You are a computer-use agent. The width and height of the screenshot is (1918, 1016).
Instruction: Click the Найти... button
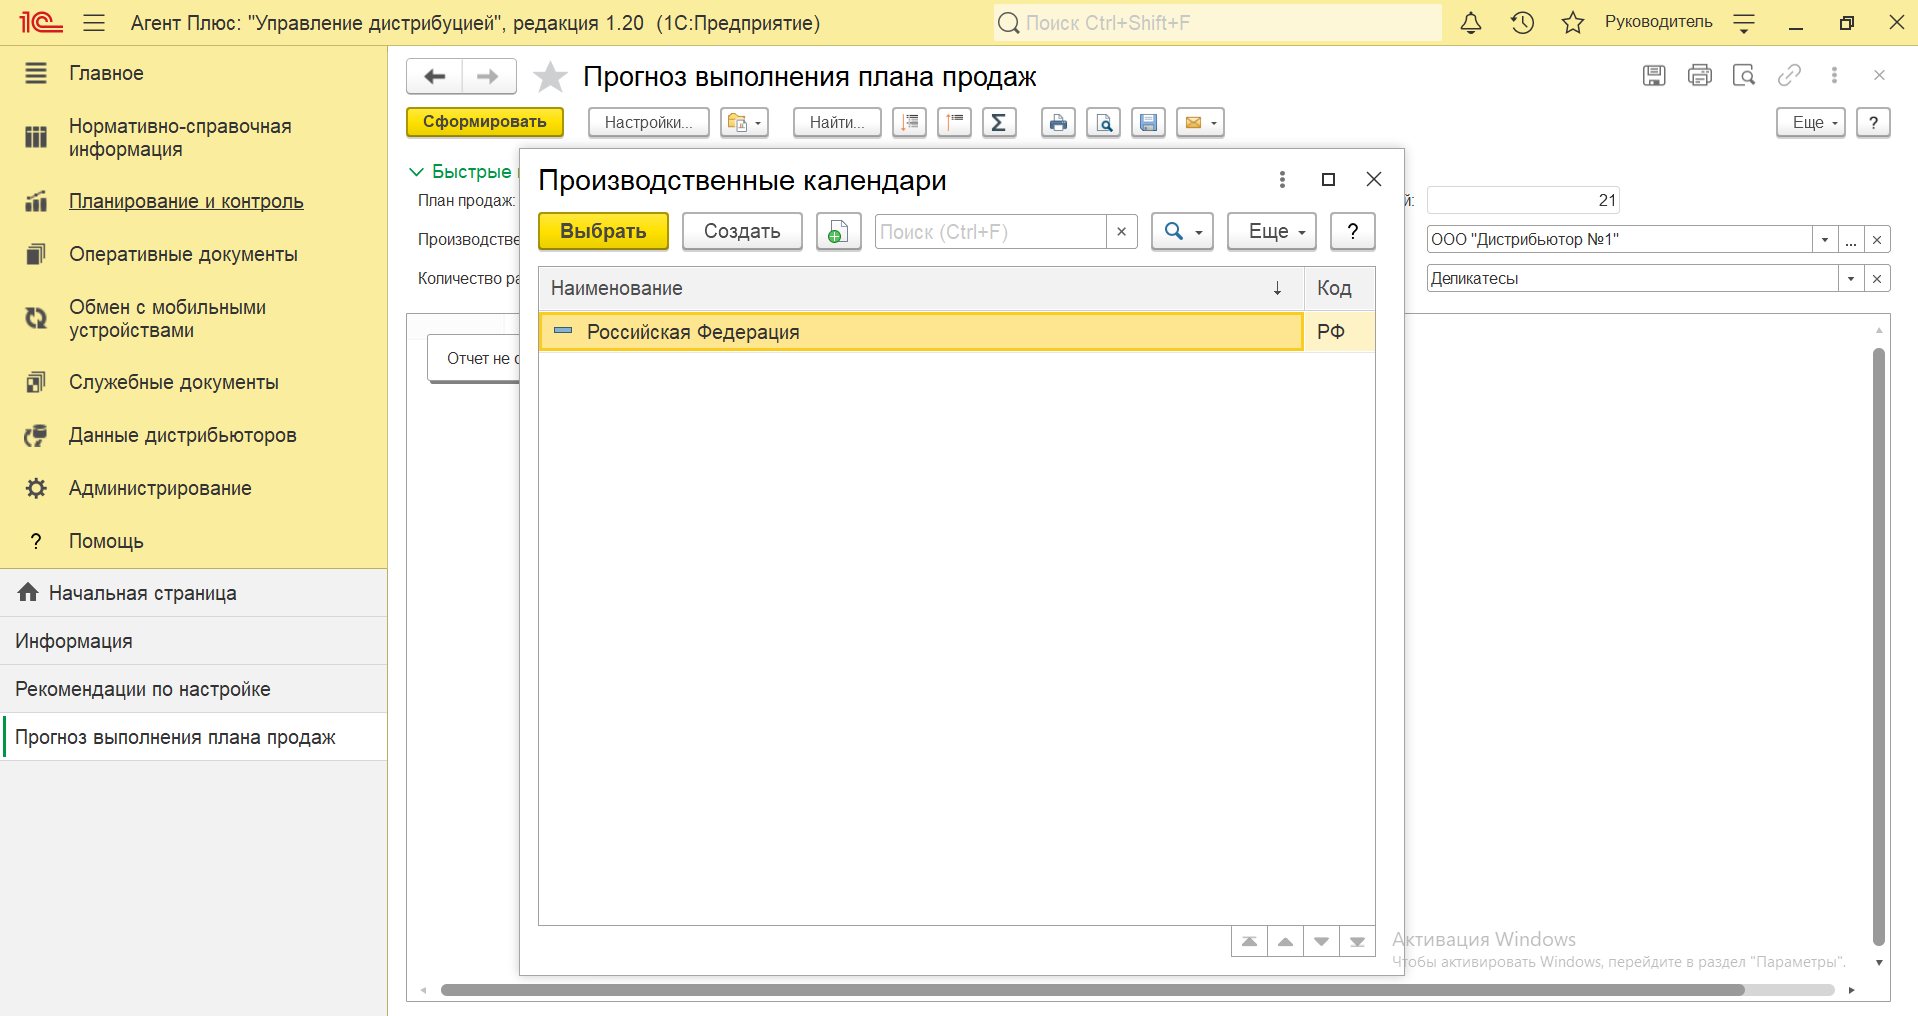[x=837, y=122]
